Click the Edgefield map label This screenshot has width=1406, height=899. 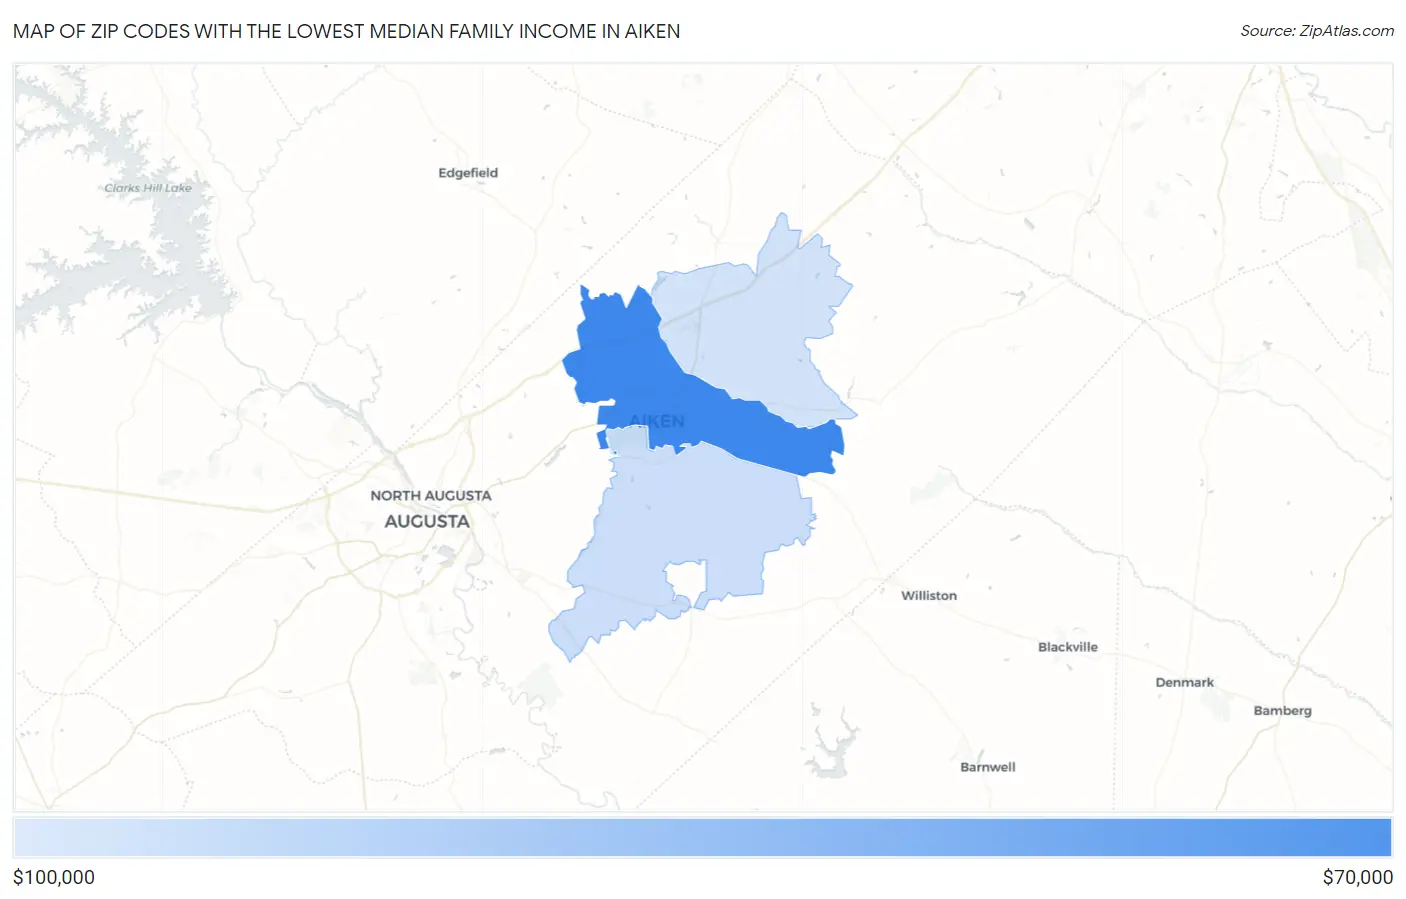click(468, 173)
